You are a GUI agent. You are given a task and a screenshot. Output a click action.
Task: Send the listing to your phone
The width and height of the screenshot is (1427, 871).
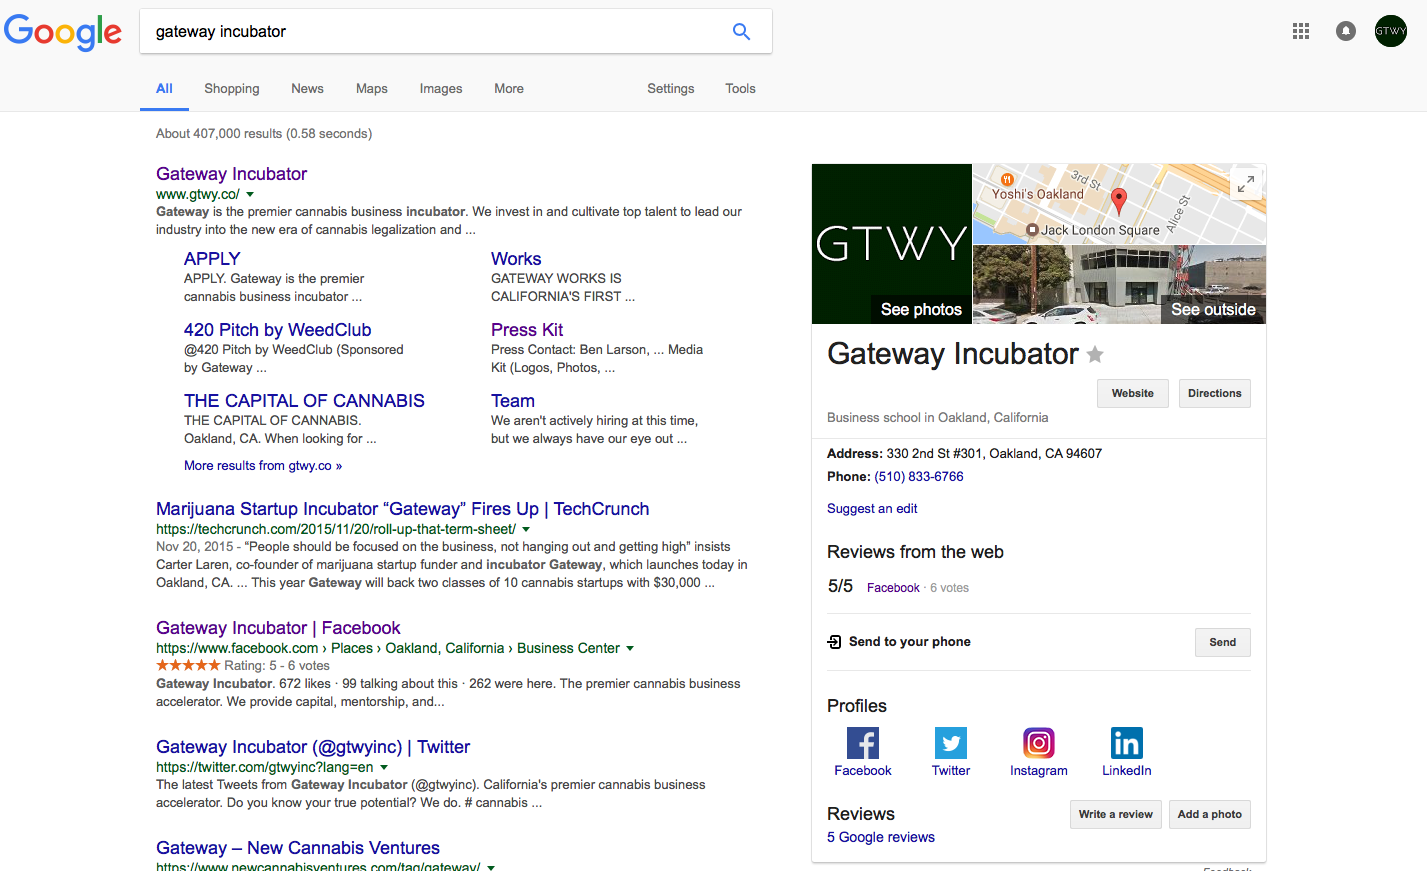(x=1223, y=642)
